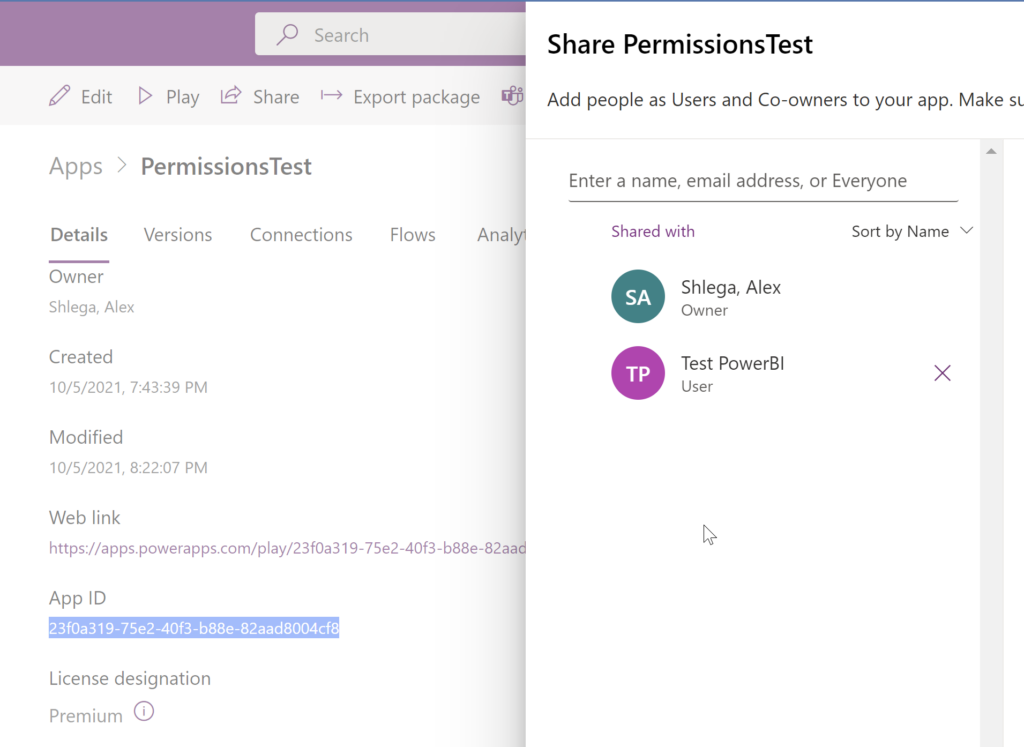Viewport: 1024px width, 747px height.
Task: Select the Shlega, Alex name in shared list
Action: pyautogui.click(x=731, y=287)
